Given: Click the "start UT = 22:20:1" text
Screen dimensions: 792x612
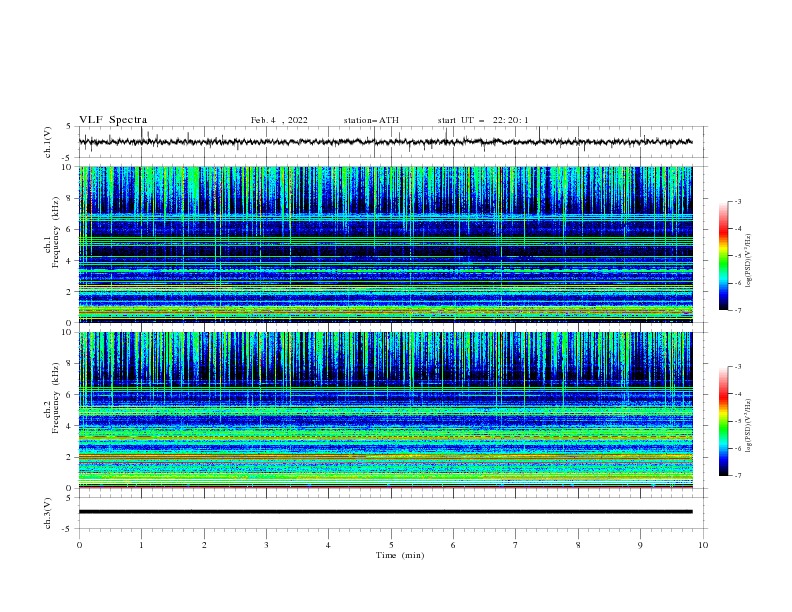Looking at the screenshot, I should point(482,120).
